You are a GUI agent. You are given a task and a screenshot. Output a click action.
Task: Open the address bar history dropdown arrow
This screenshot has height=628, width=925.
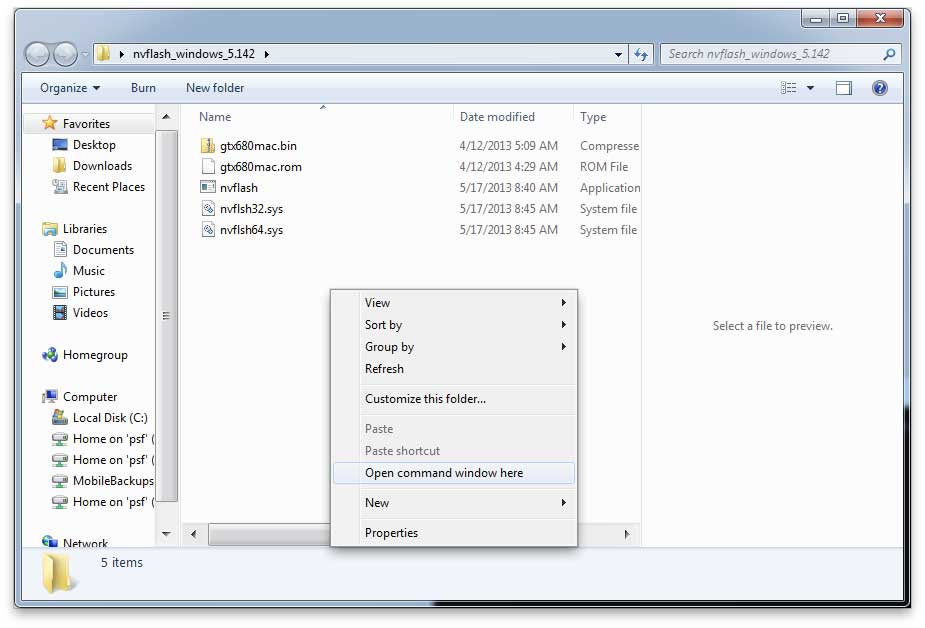618,54
